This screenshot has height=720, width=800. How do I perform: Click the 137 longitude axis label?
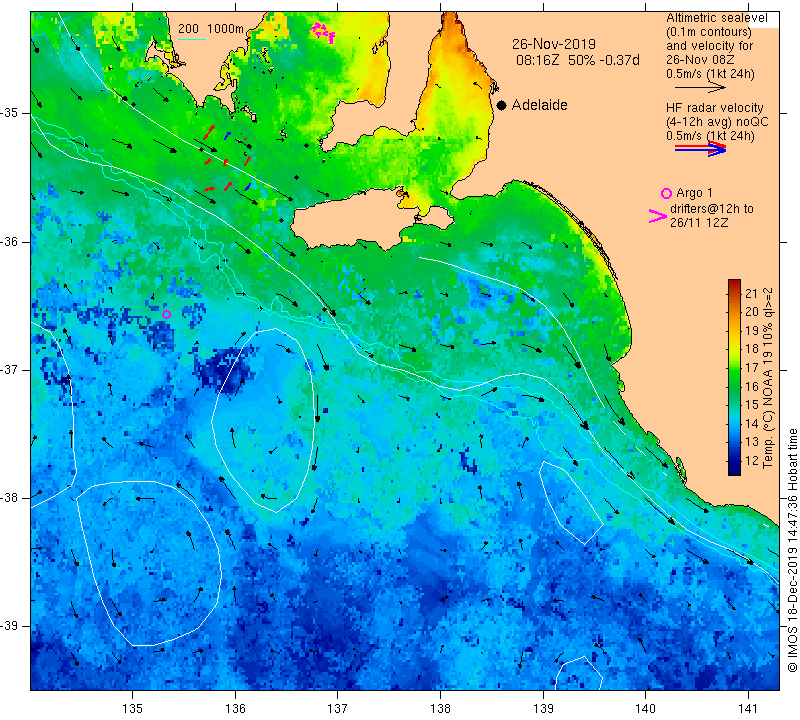click(x=338, y=709)
